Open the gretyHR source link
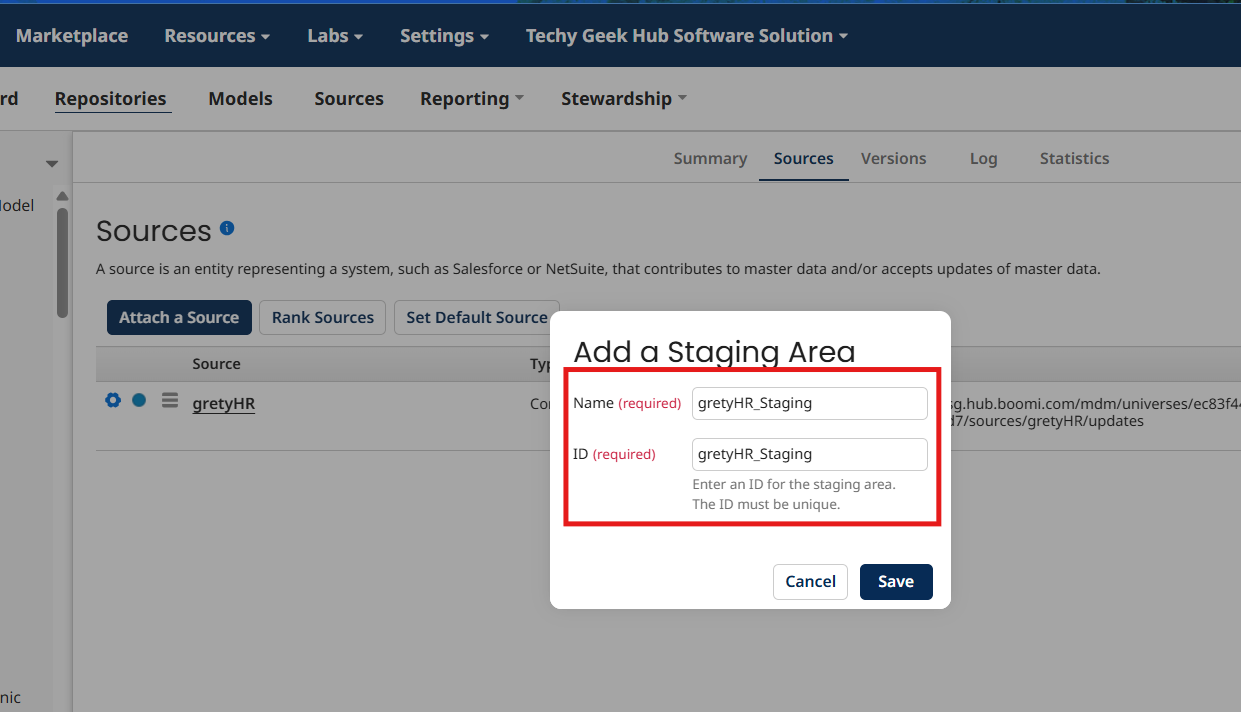This screenshot has height=712, width=1241. 223,404
